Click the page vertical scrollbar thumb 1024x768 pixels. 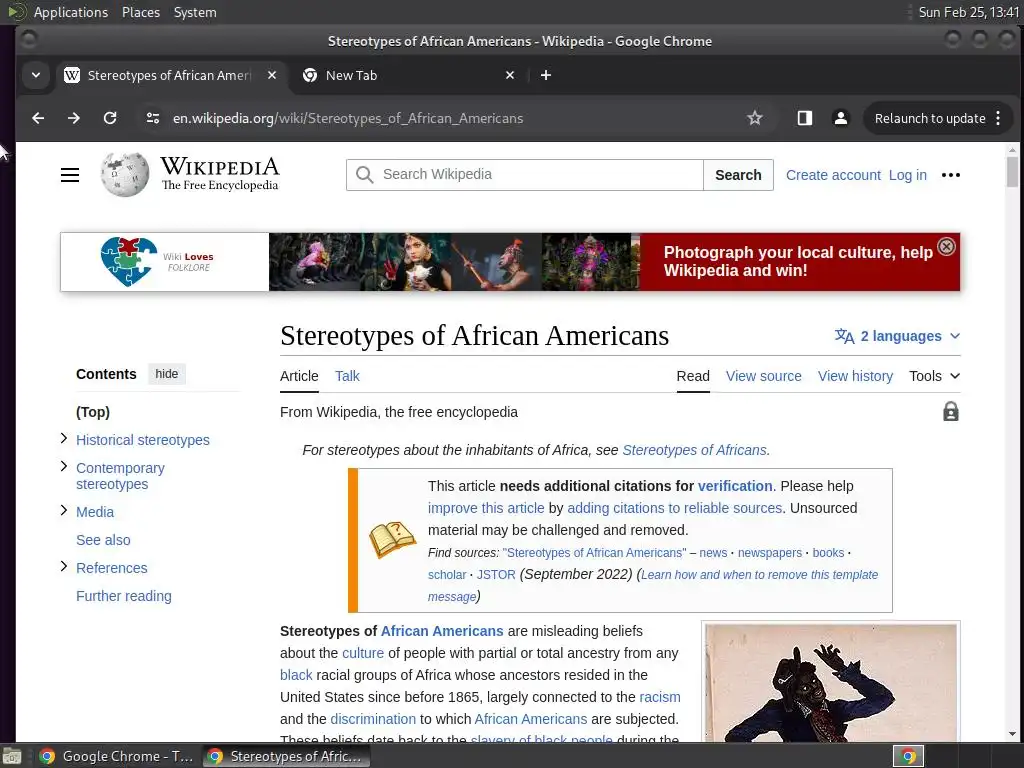1012,172
